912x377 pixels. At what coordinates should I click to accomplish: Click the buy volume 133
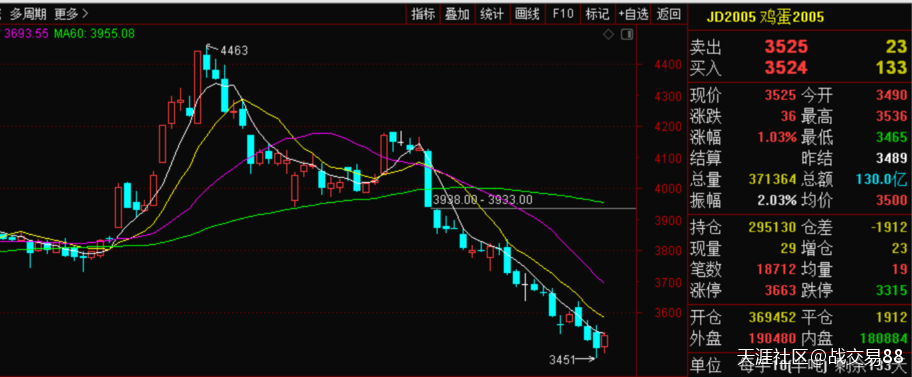(x=892, y=67)
